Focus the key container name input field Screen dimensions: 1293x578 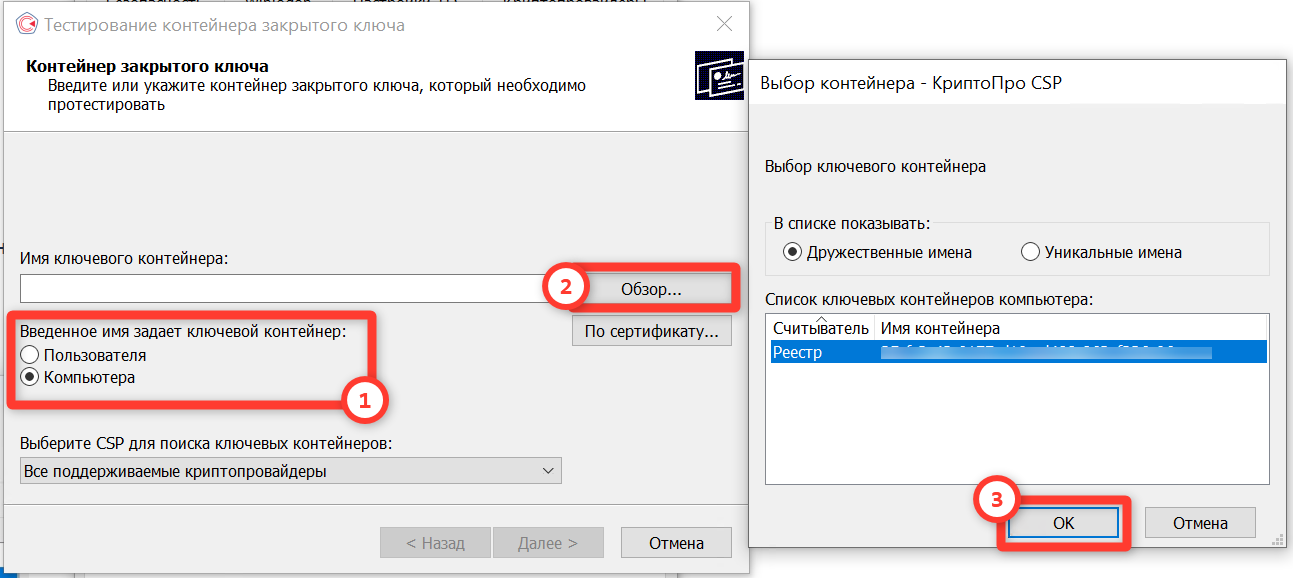coord(292,288)
